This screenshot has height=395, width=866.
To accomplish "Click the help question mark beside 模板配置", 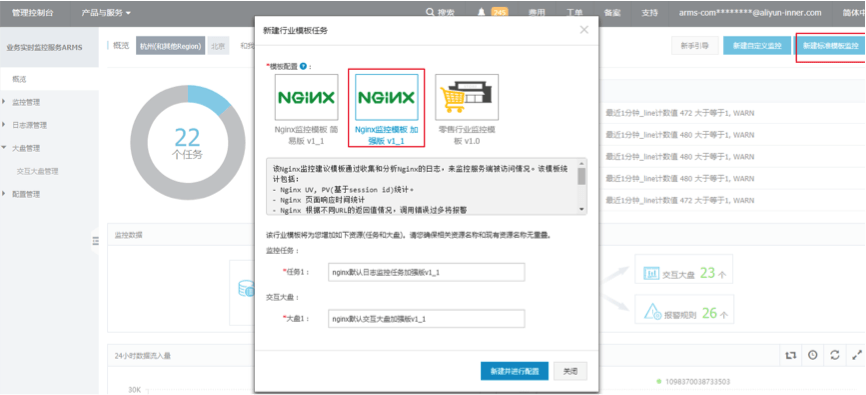I will tap(303, 66).
